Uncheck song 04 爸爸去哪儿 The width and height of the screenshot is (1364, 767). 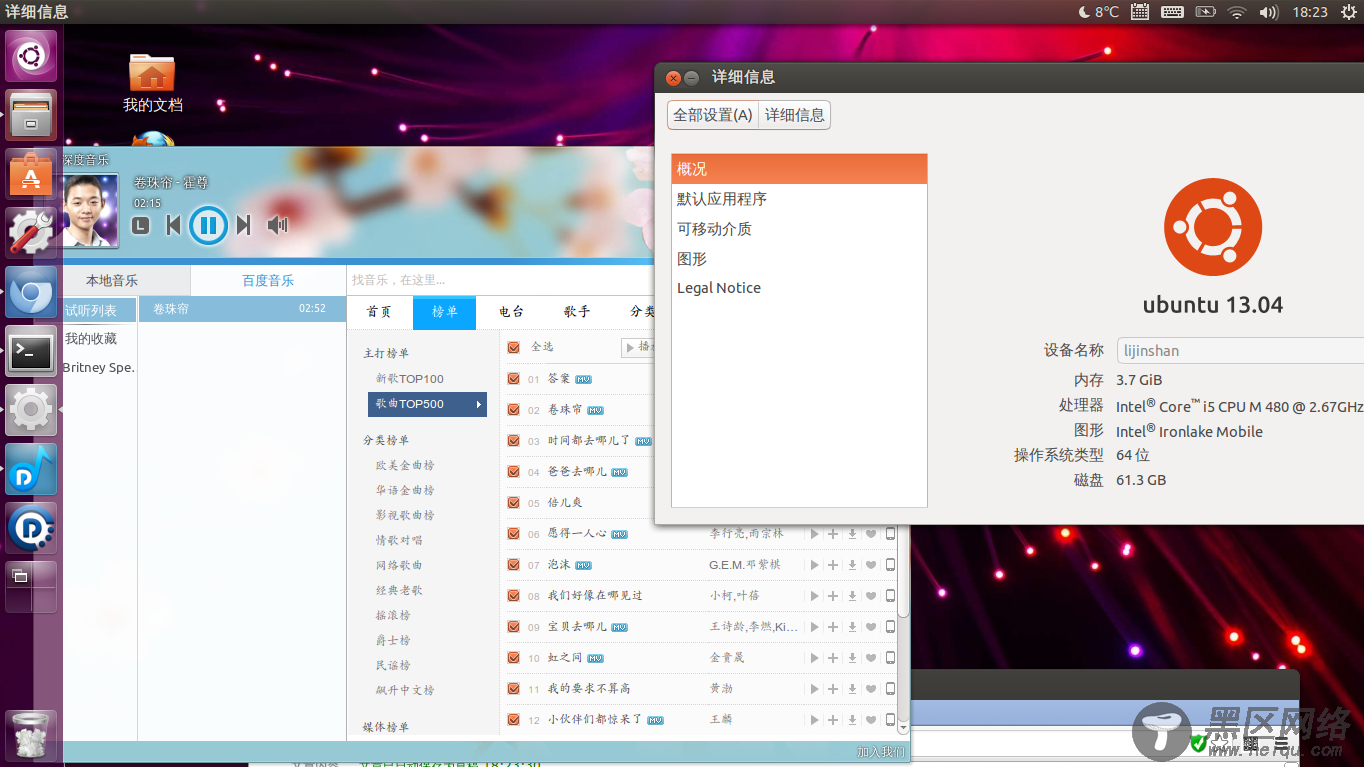tap(514, 472)
